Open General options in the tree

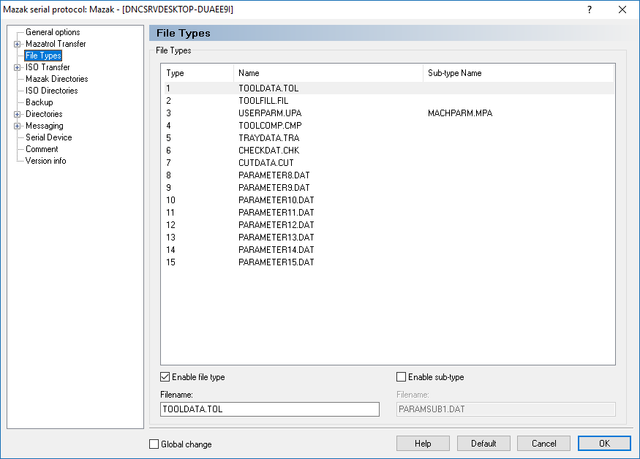53,32
